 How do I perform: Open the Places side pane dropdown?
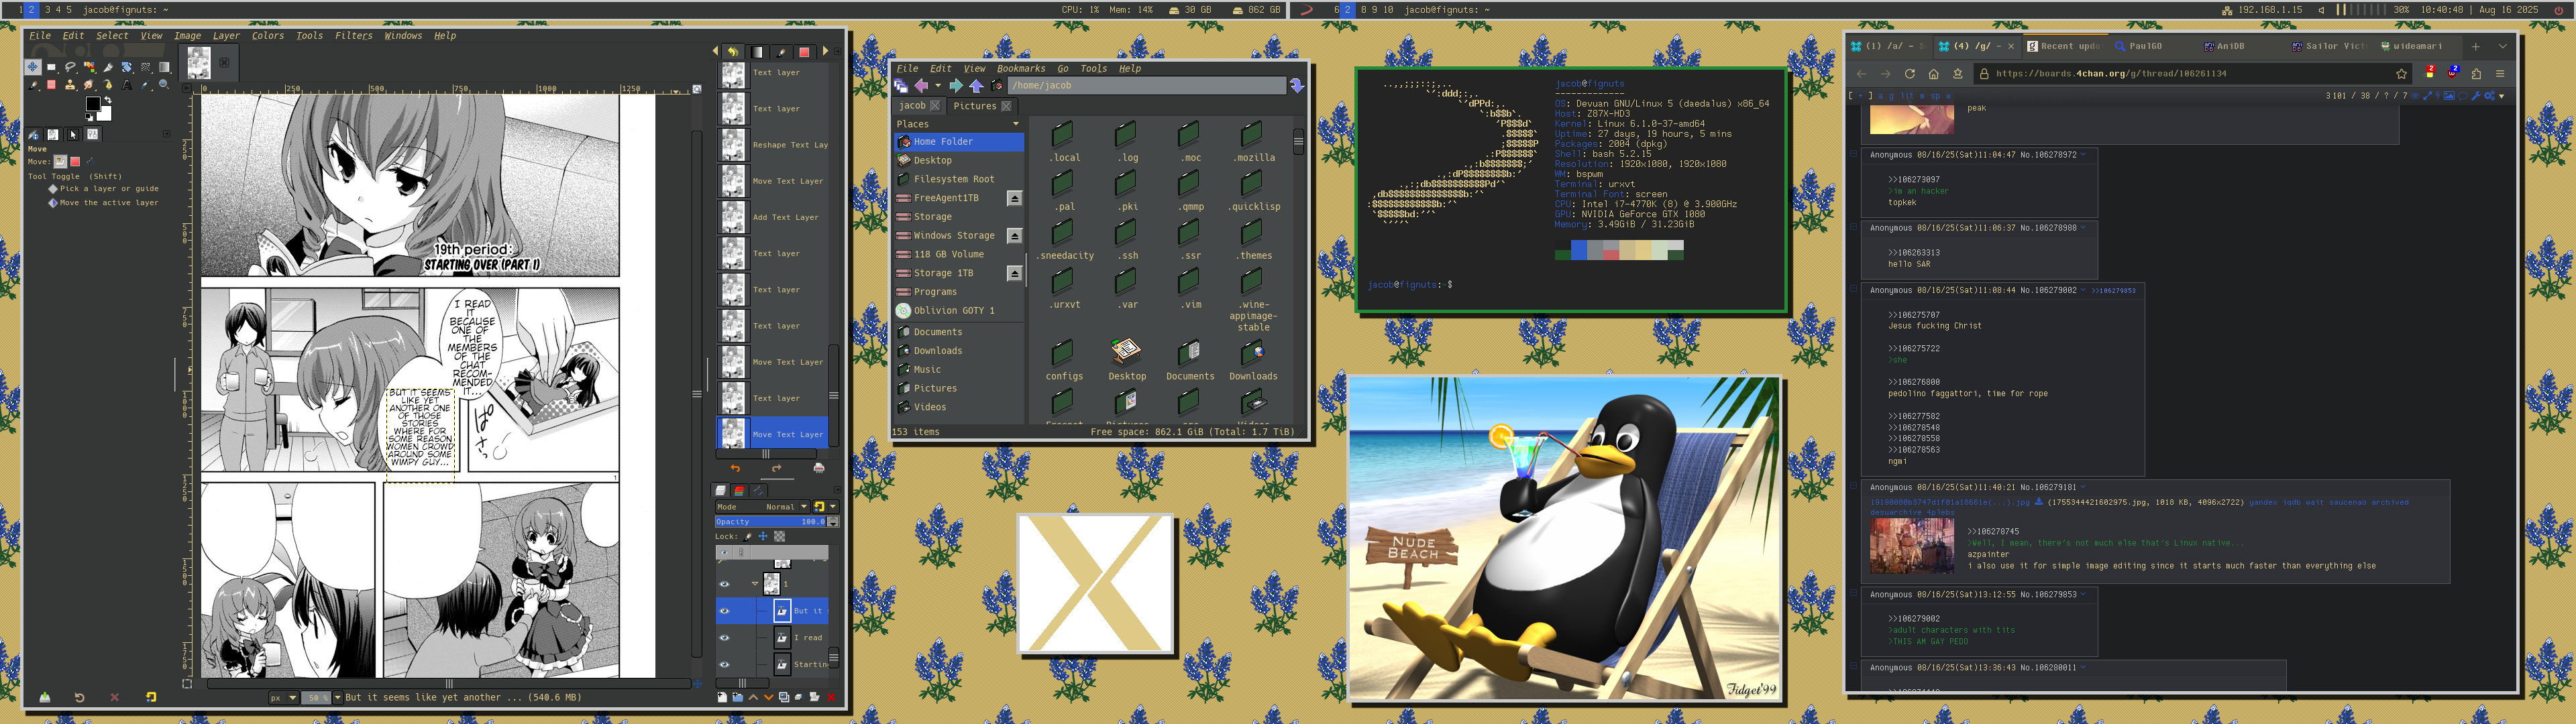click(1016, 124)
